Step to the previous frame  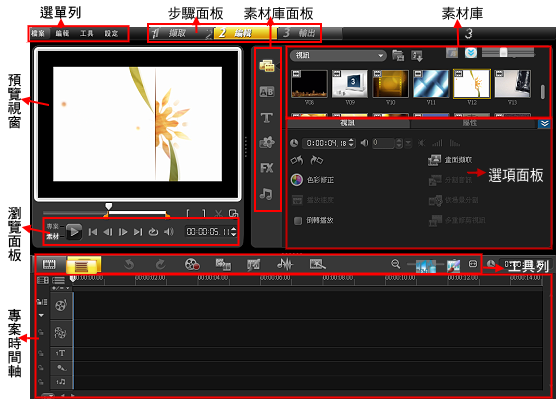(x=108, y=232)
